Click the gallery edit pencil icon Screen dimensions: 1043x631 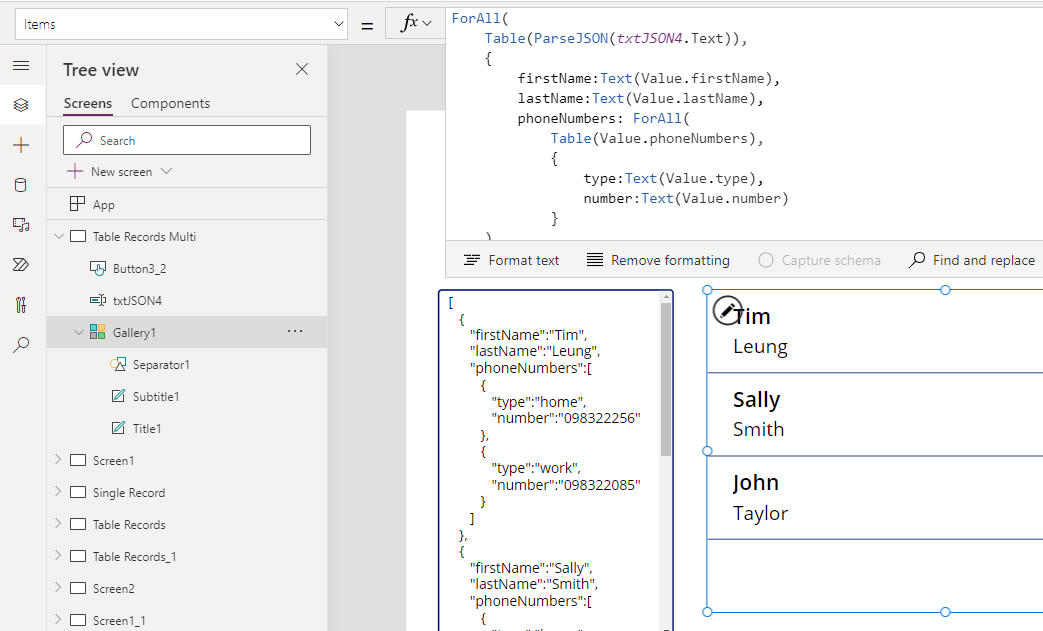pos(727,310)
